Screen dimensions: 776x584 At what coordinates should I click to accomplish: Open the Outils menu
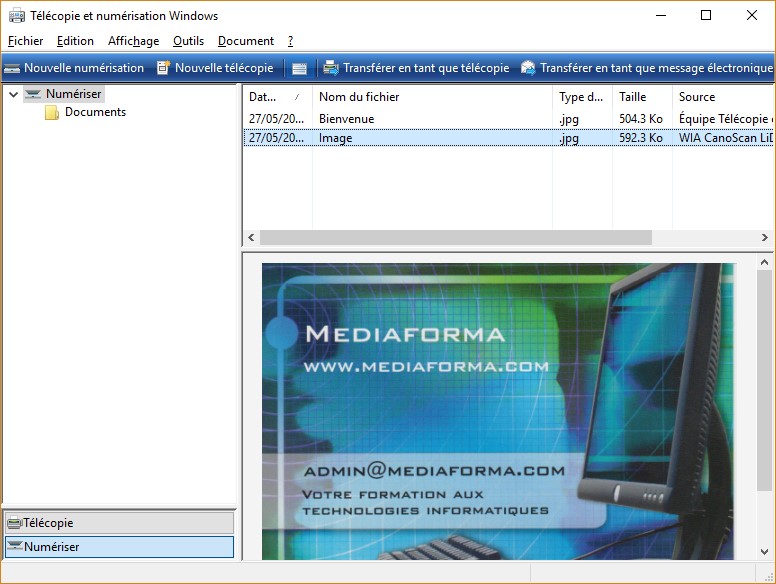188,41
